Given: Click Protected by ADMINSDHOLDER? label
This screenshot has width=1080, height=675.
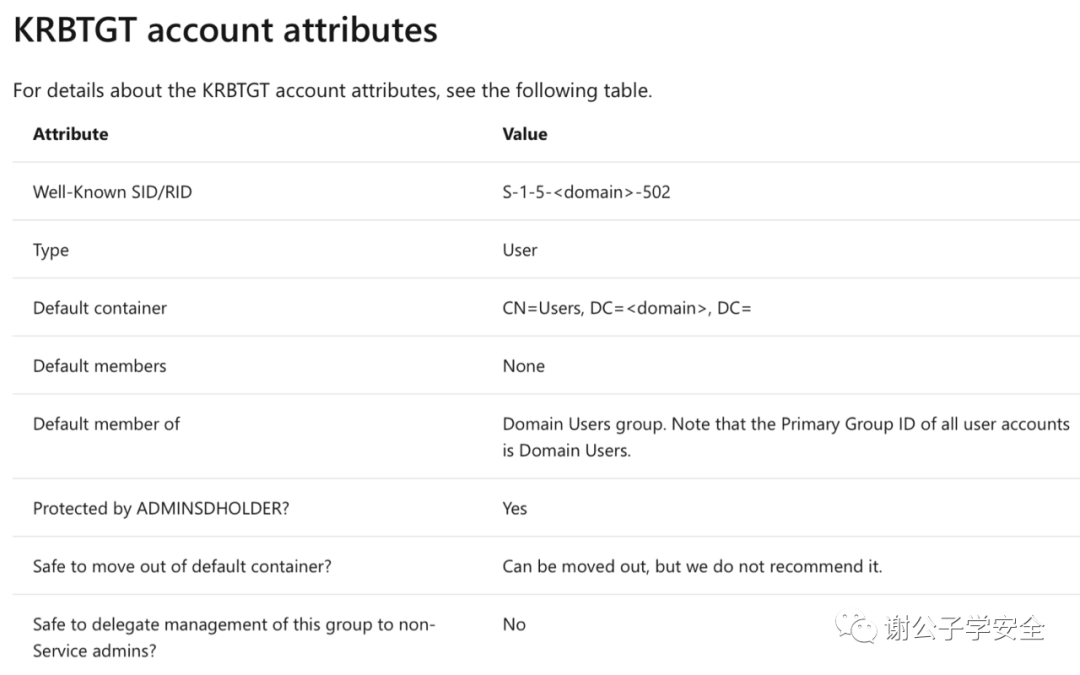Looking at the screenshot, I should click(161, 508).
